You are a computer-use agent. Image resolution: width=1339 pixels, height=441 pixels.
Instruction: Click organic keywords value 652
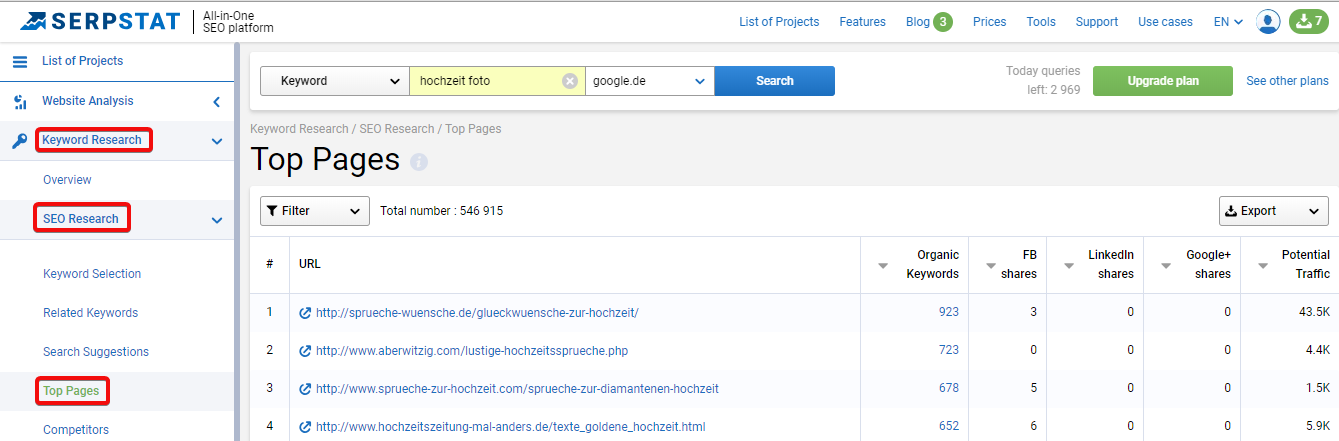click(x=948, y=426)
